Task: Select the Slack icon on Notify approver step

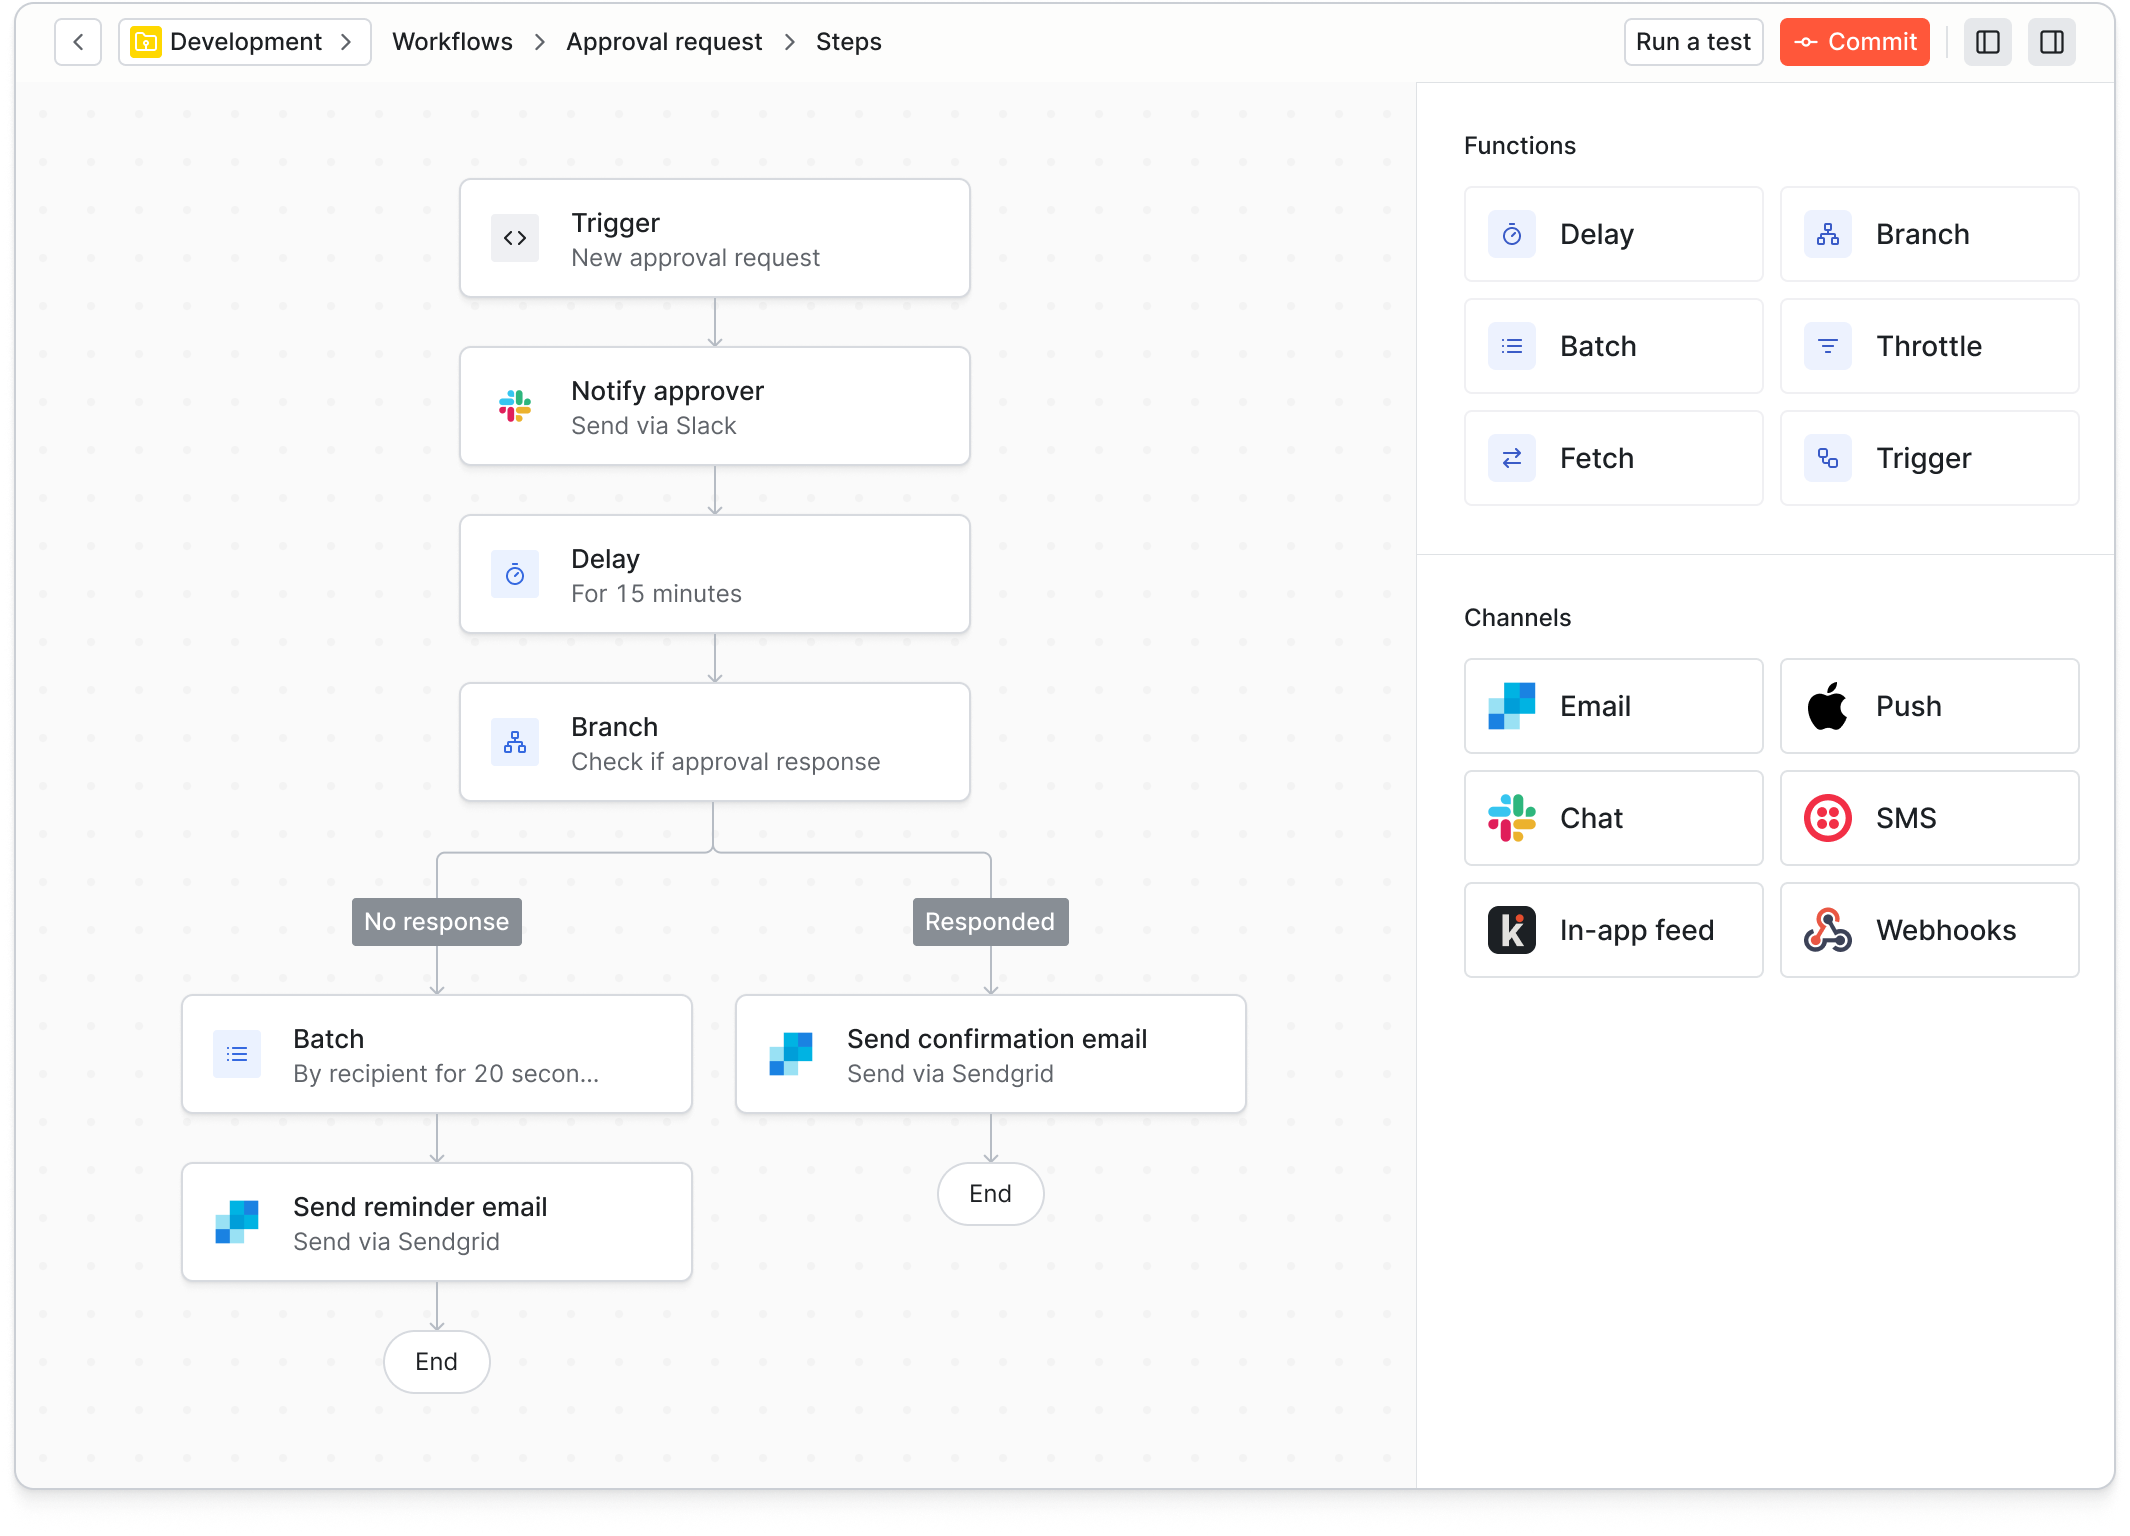Action: point(515,406)
